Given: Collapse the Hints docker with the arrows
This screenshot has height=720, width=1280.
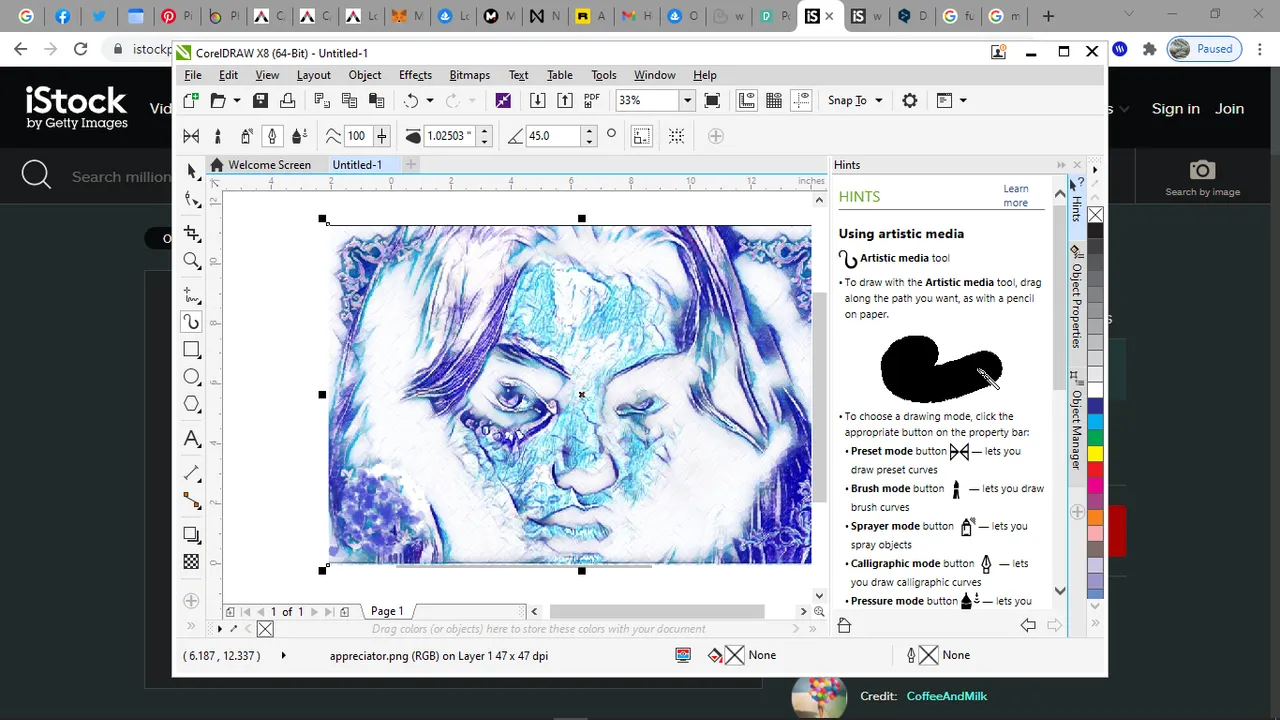Looking at the screenshot, I should pos(1061,165).
